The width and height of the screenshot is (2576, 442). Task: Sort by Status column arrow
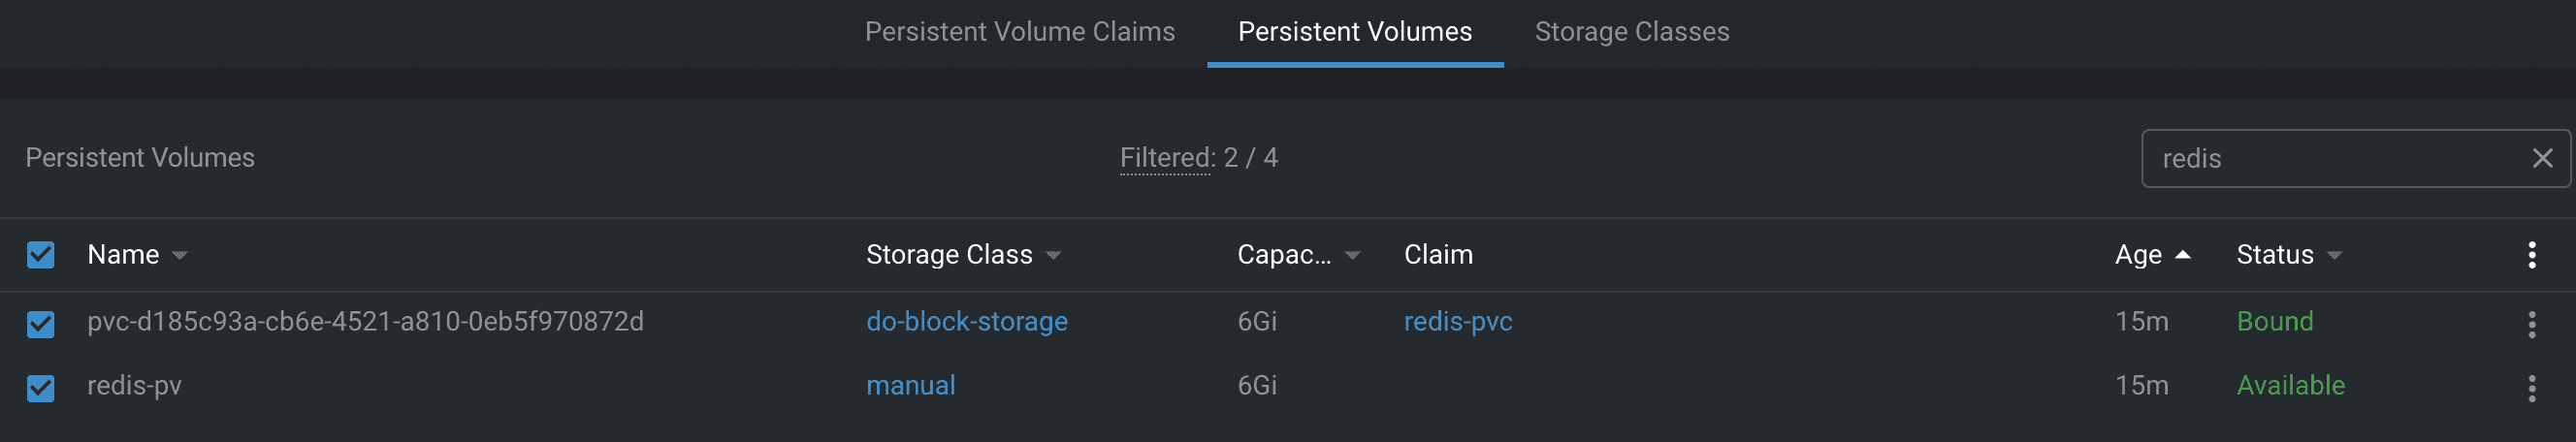[x=2335, y=256]
